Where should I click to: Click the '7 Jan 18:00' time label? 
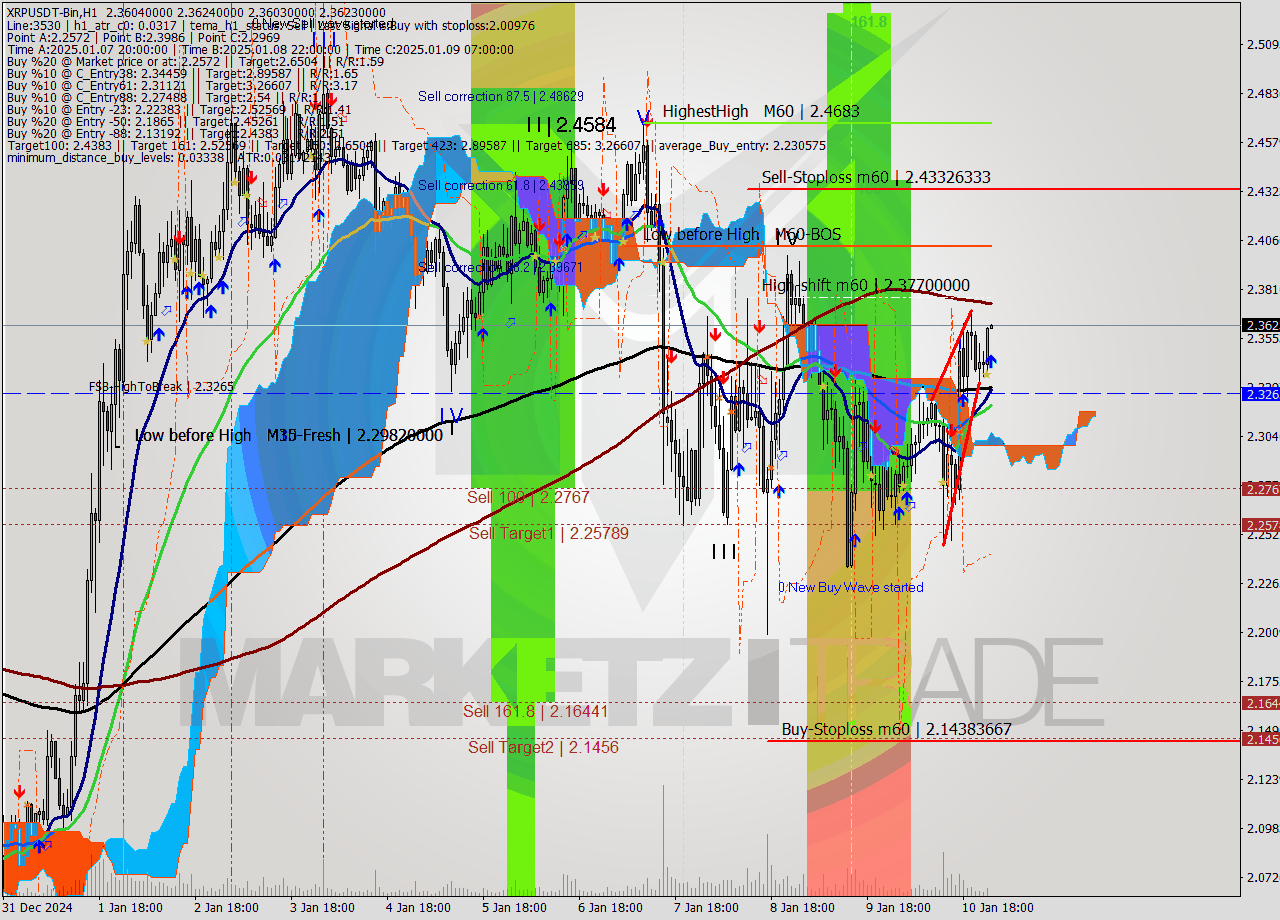coord(706,908)
